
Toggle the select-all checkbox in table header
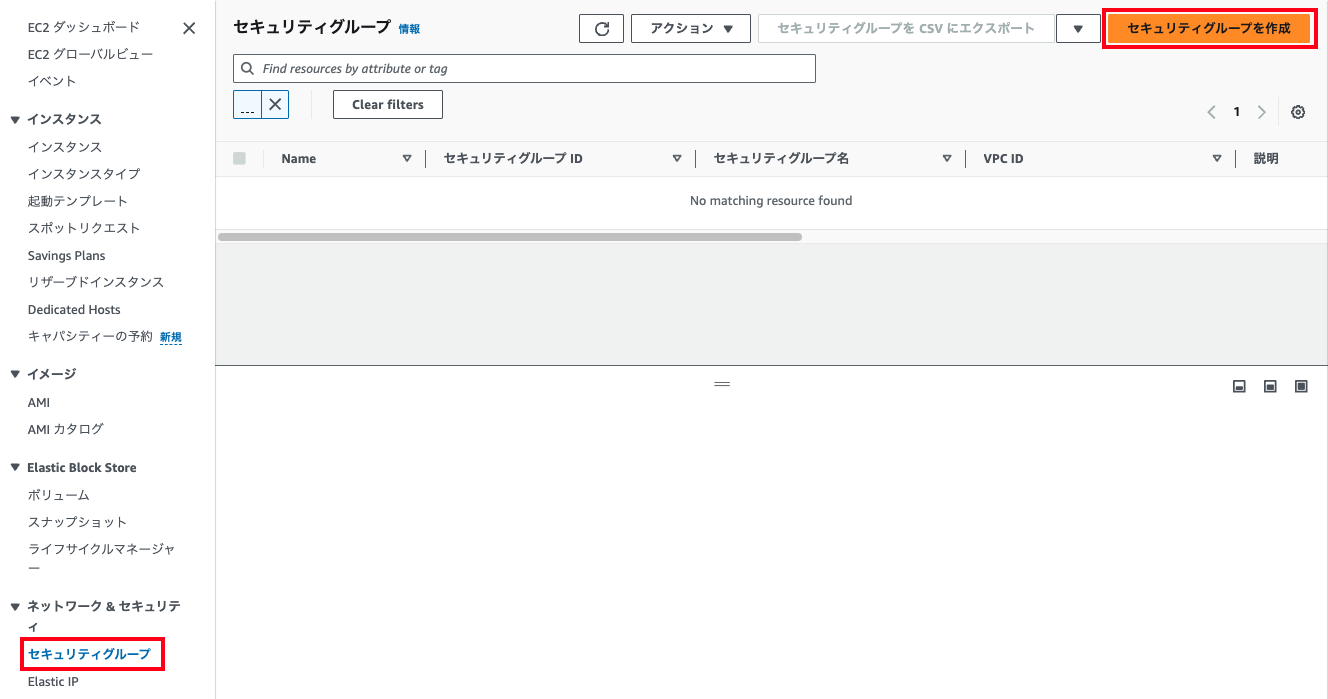click(x=239, y=158)
